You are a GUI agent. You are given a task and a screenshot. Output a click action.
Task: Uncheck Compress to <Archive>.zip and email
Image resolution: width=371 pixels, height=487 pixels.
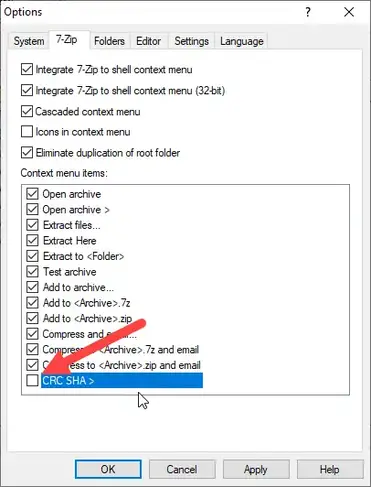click(32, 365)
